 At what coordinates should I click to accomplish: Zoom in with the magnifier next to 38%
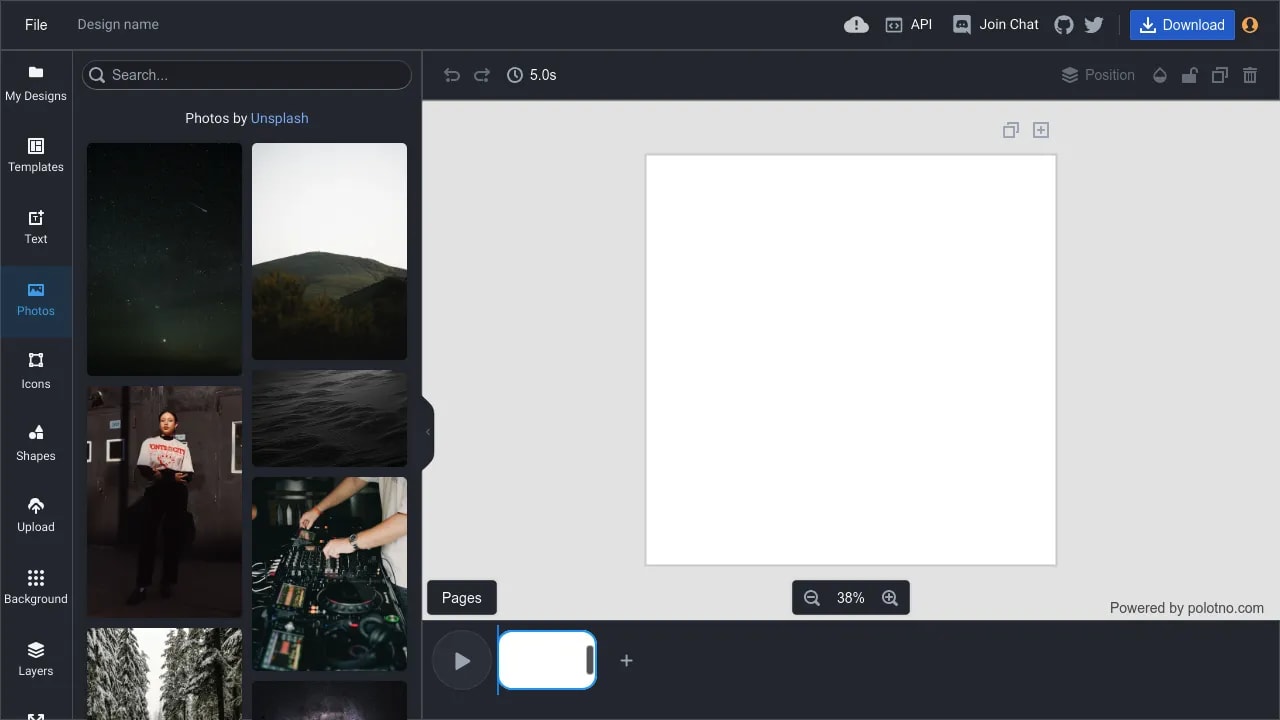click(x=890, y=597)
